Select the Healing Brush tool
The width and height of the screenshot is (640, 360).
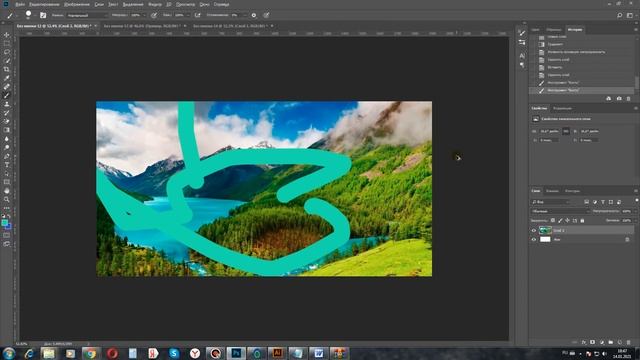point(7,87)
